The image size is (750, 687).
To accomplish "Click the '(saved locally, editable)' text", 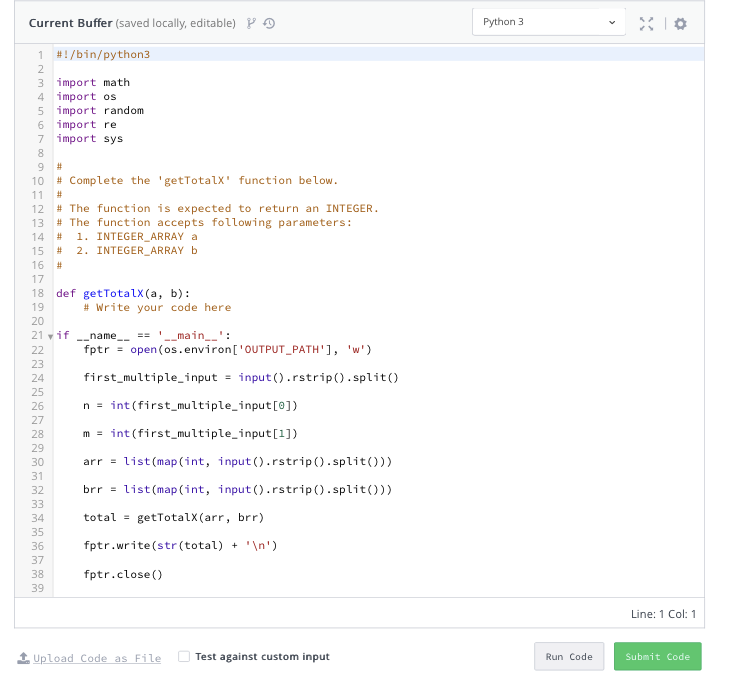I will pyautogui.click(x=176, y=23).
